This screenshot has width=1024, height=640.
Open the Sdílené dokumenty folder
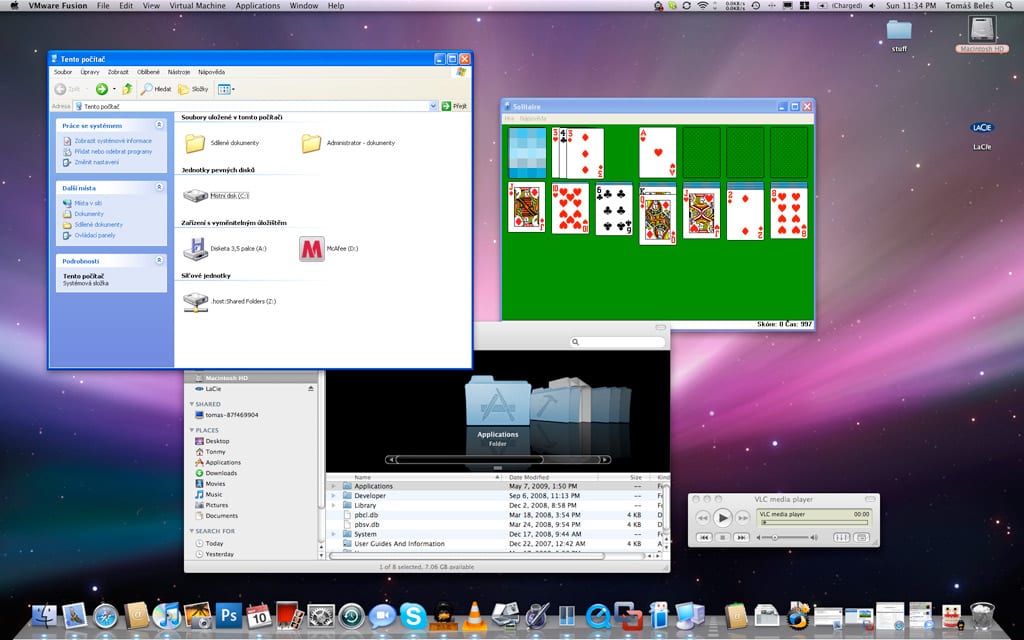(195, 143)
